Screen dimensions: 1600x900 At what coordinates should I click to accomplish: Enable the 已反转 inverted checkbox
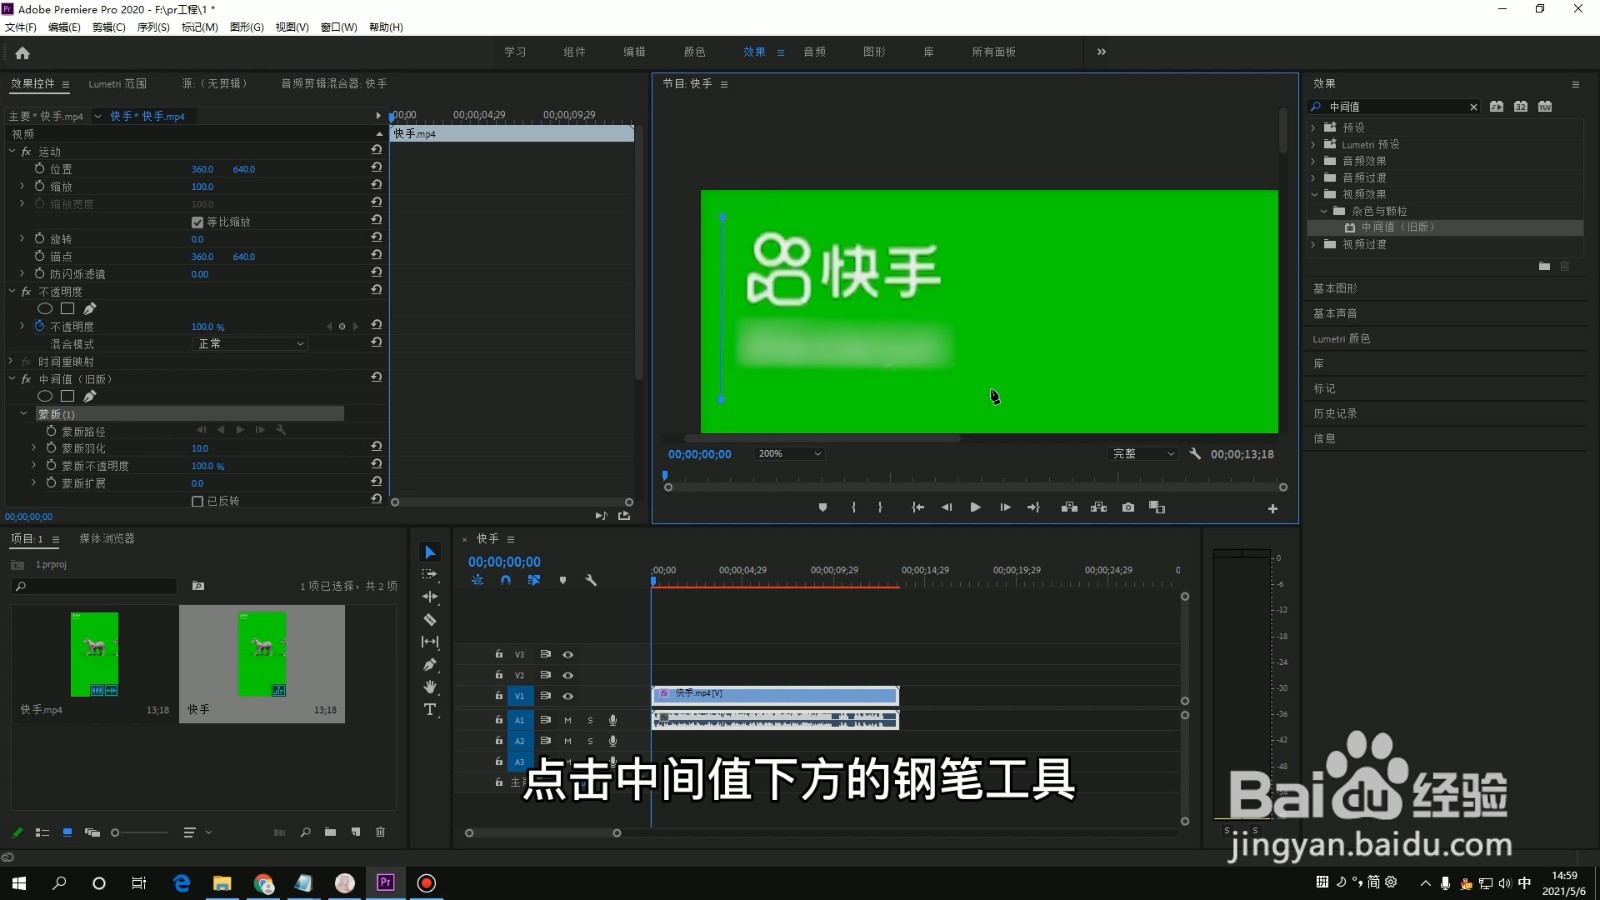197,501
